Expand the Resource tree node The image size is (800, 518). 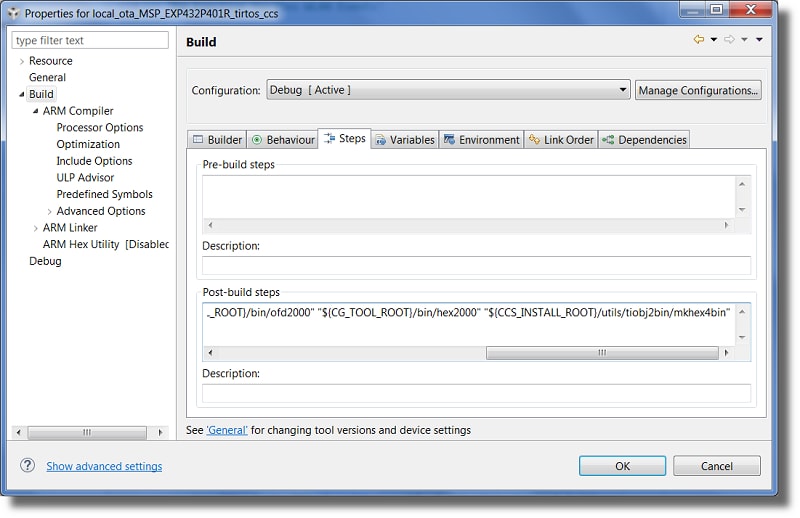click(x=22, y=61)
